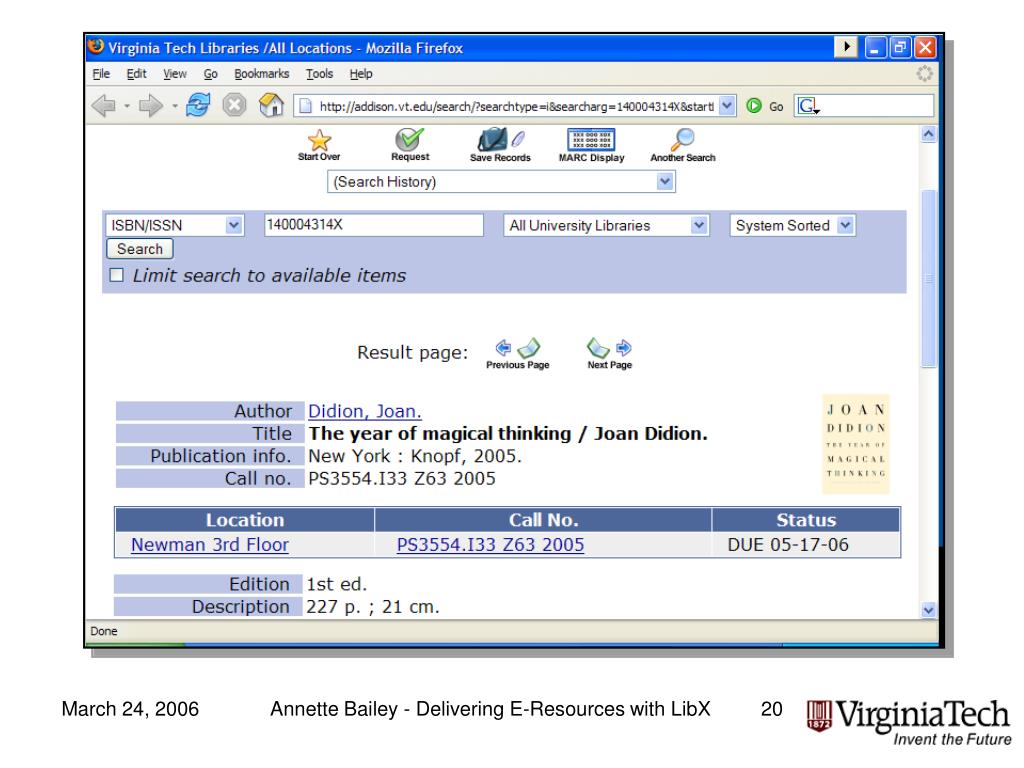Go to Next Page of results
This screenshot has width=1024, height=768.
(609, 351)
